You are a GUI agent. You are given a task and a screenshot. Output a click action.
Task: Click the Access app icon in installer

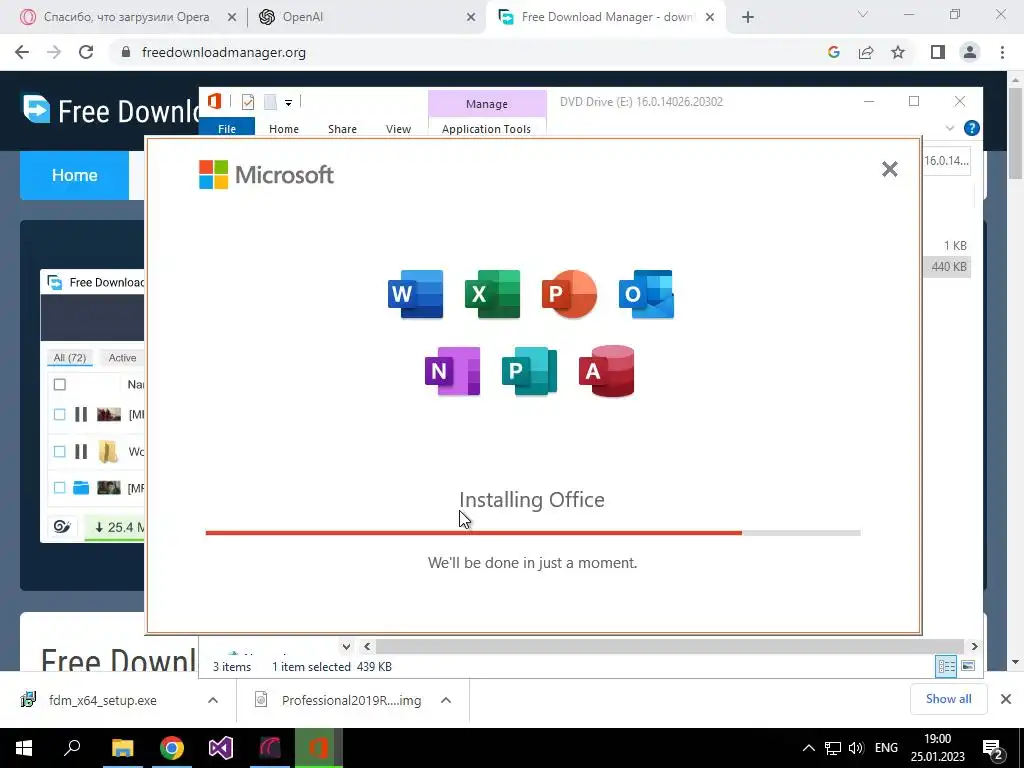pyautogui.click(x=607, y=371)
